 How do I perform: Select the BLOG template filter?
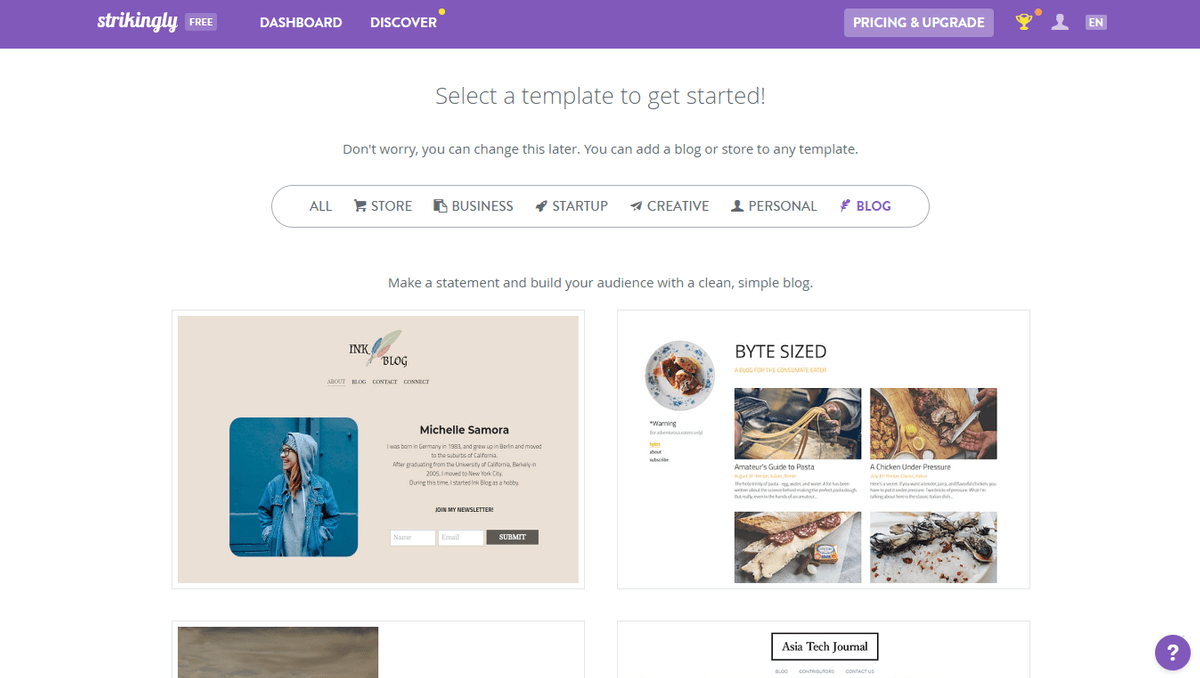pyautogui.click(x=865, y=206)
